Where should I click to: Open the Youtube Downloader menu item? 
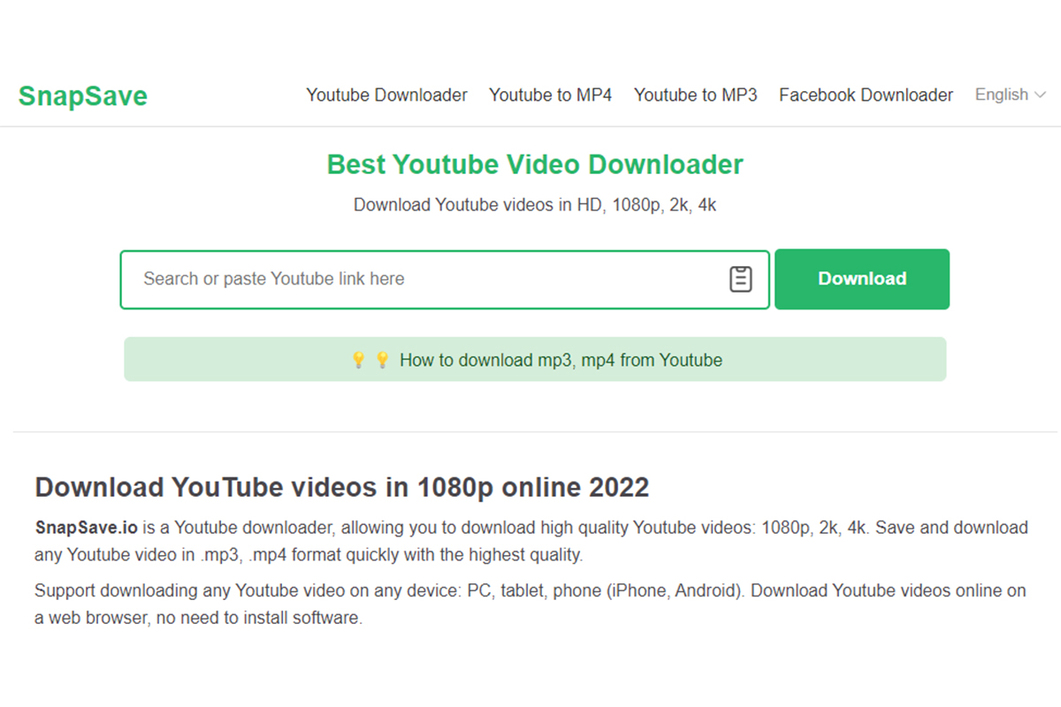386,95
